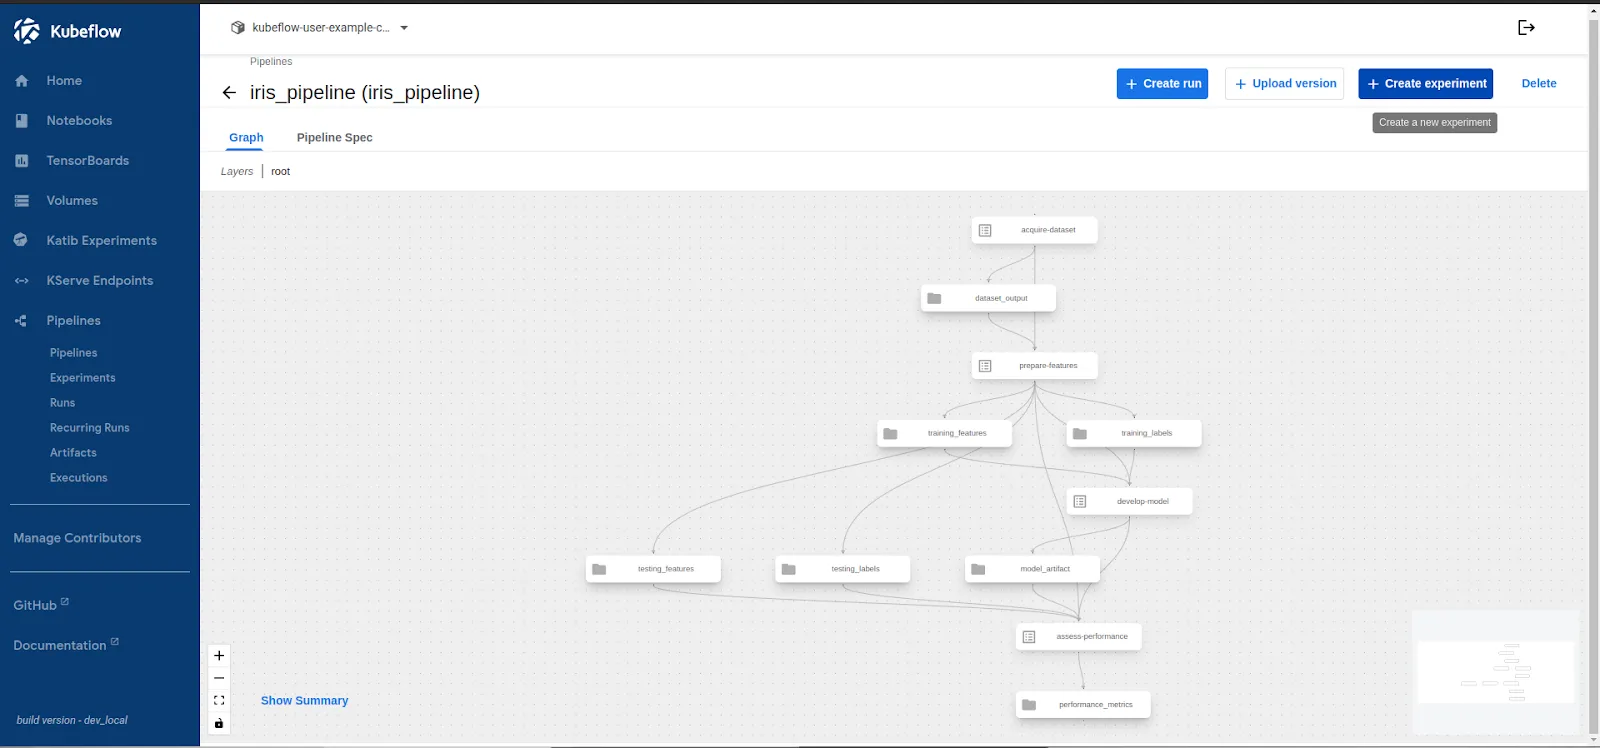Click the logout icon in top bar
This screenshot has width=1600, height=748.
click(x=1526, y=28)
